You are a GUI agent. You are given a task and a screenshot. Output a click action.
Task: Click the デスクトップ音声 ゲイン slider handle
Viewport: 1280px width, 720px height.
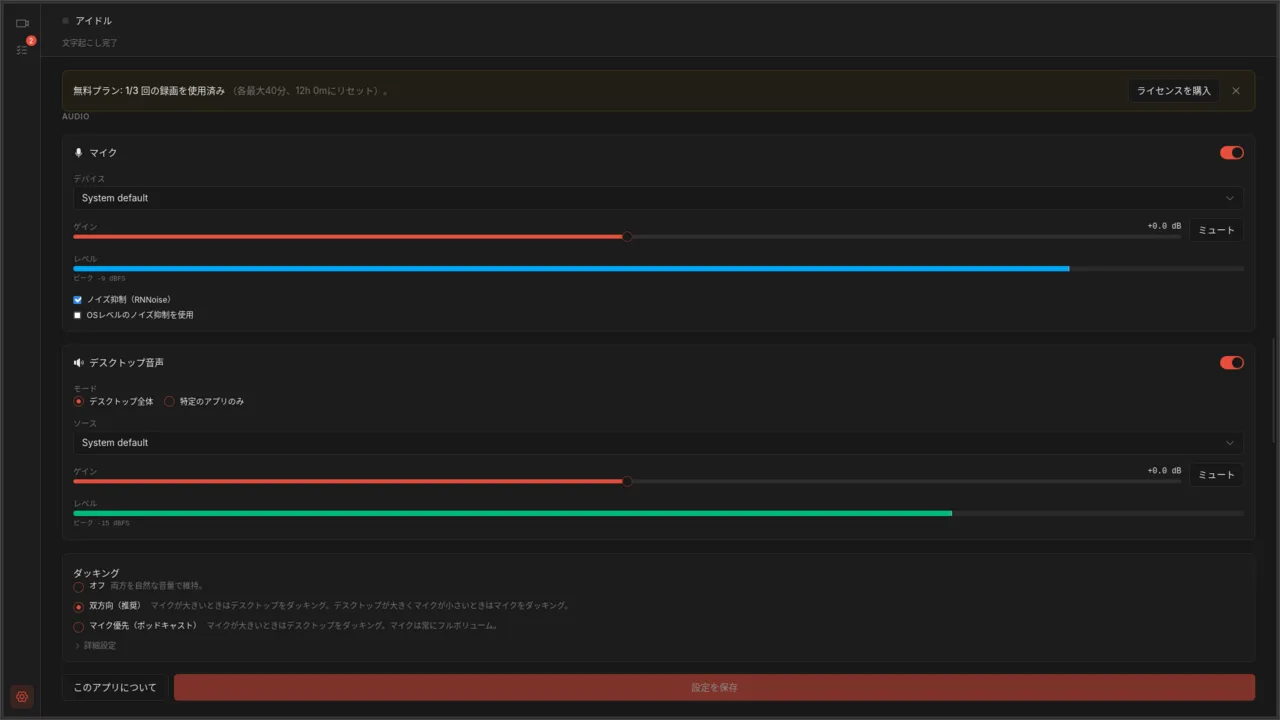[x=627, y=482]
